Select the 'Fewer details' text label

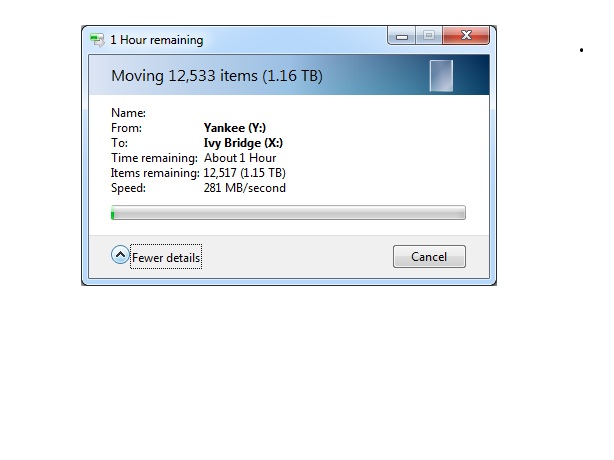coord(166,257)
